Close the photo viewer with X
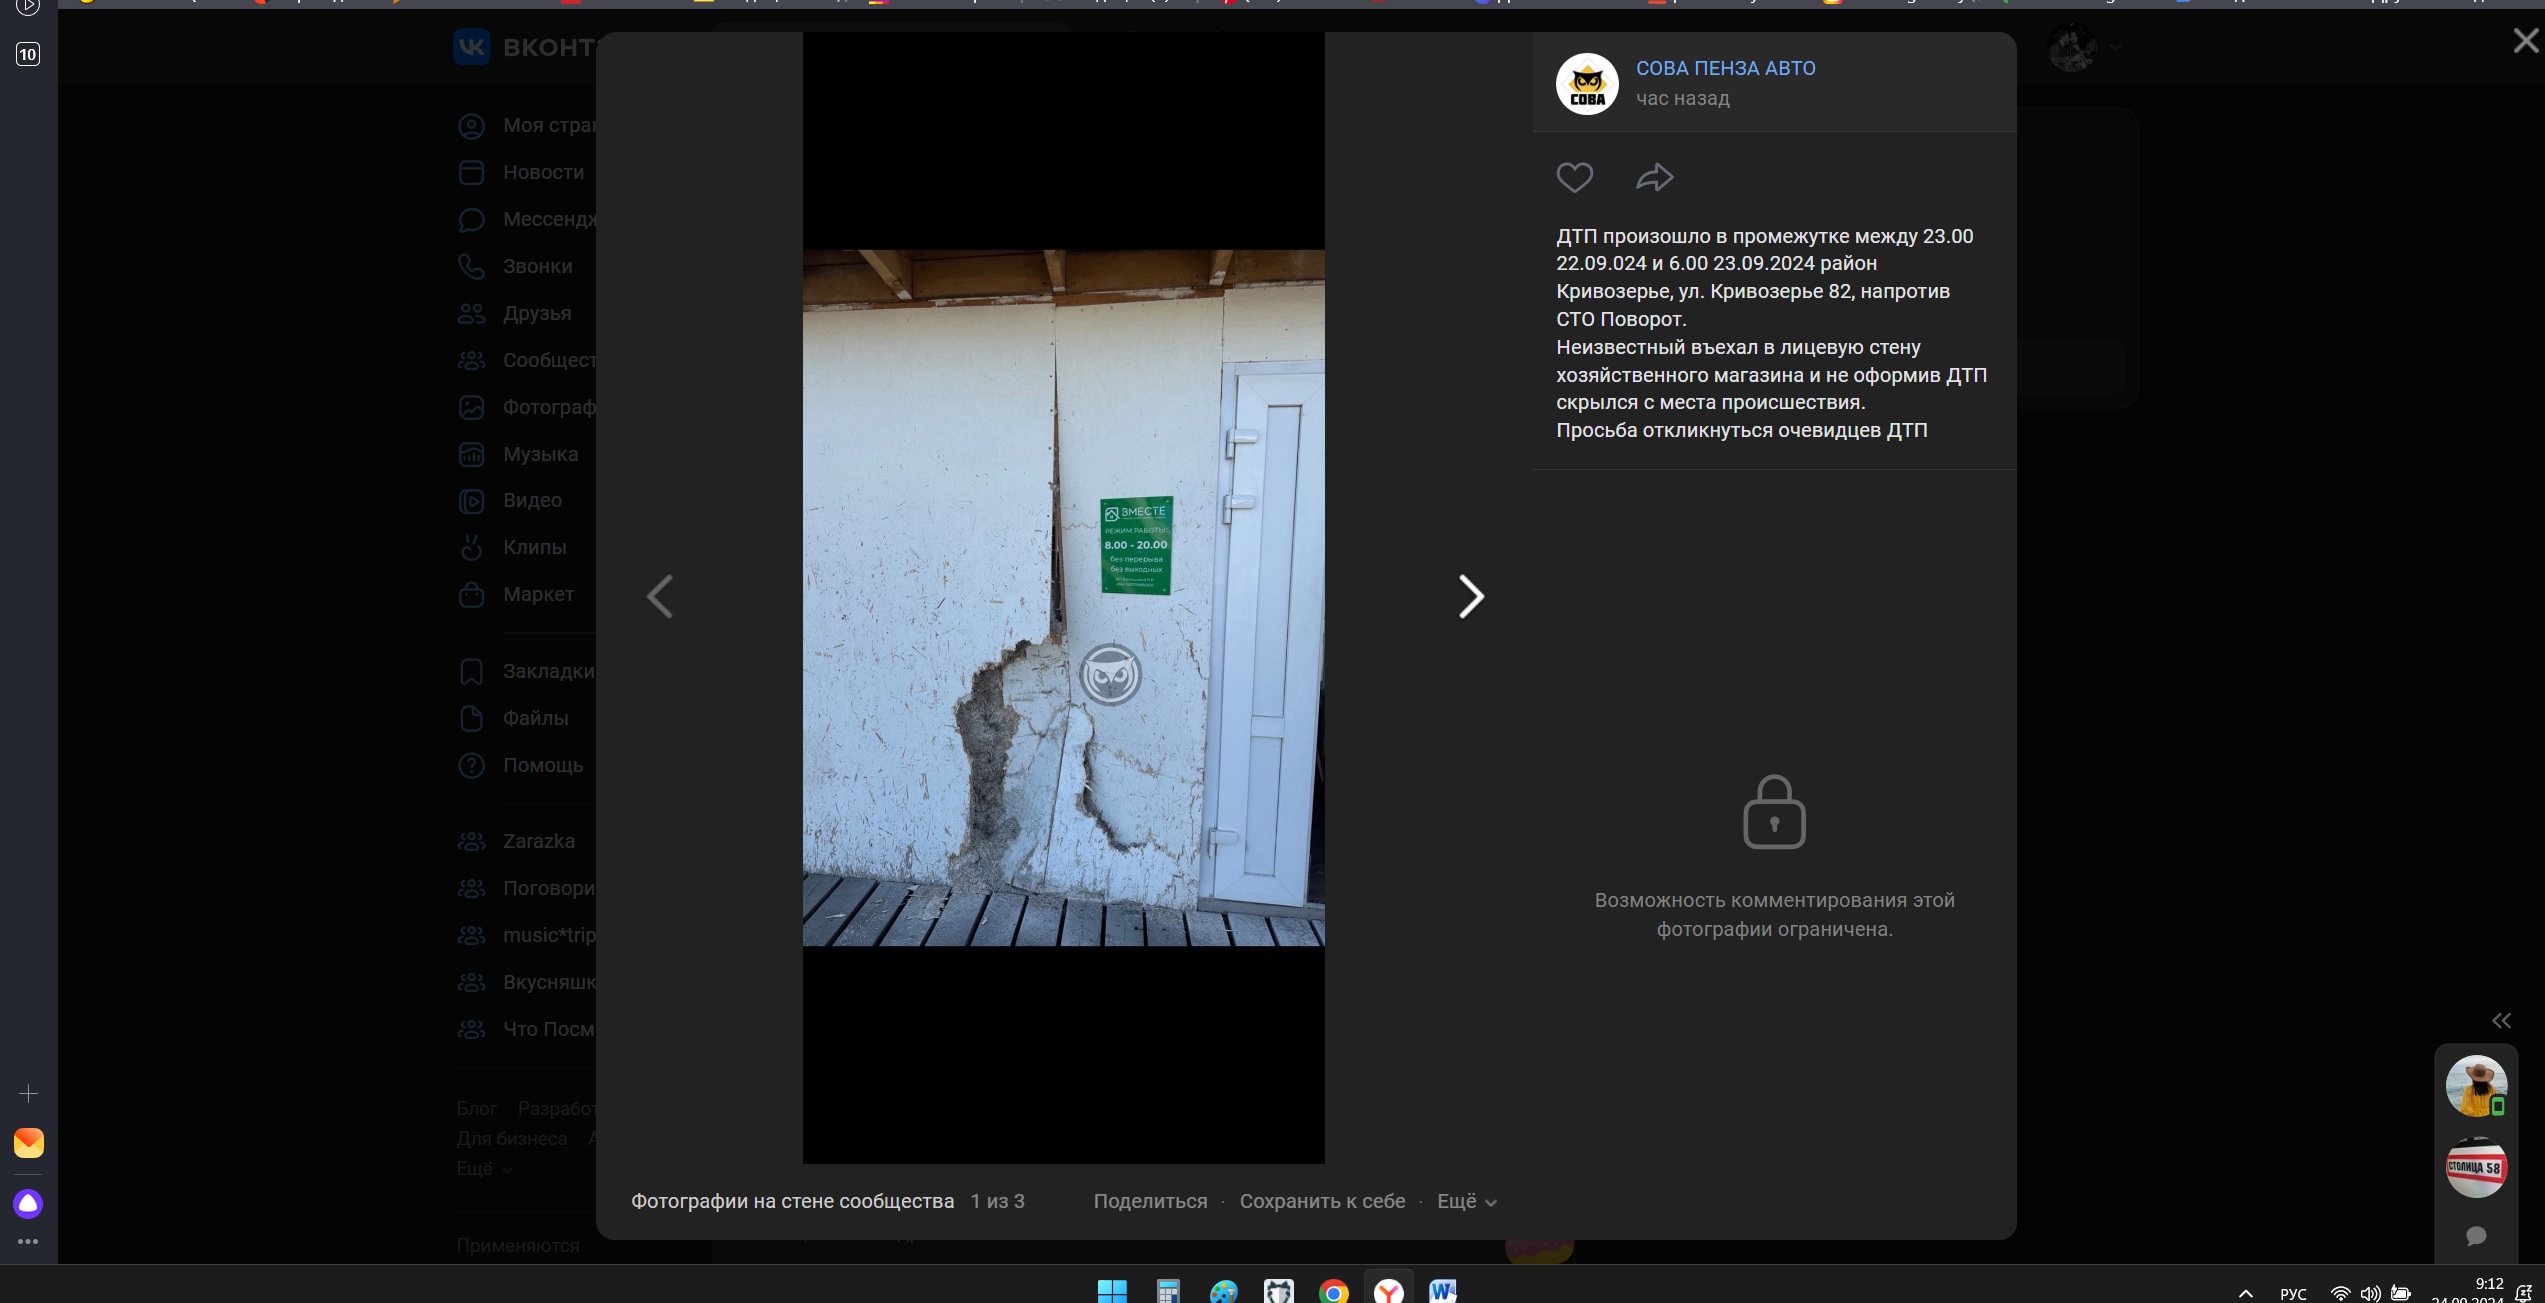2545x1303 pixels. point(2525,41)
